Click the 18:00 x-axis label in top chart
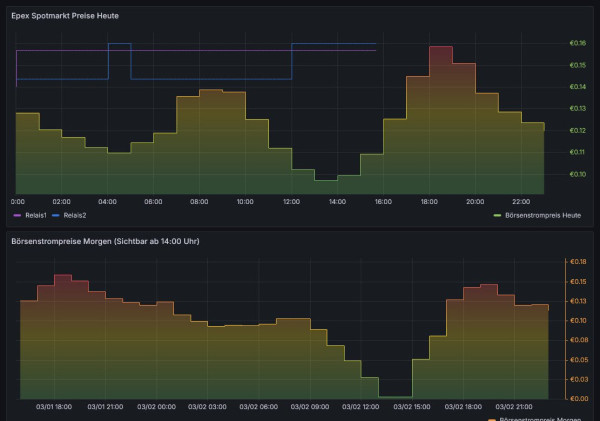600x421 pixels. pyautogui.click(x=429, y=201)
